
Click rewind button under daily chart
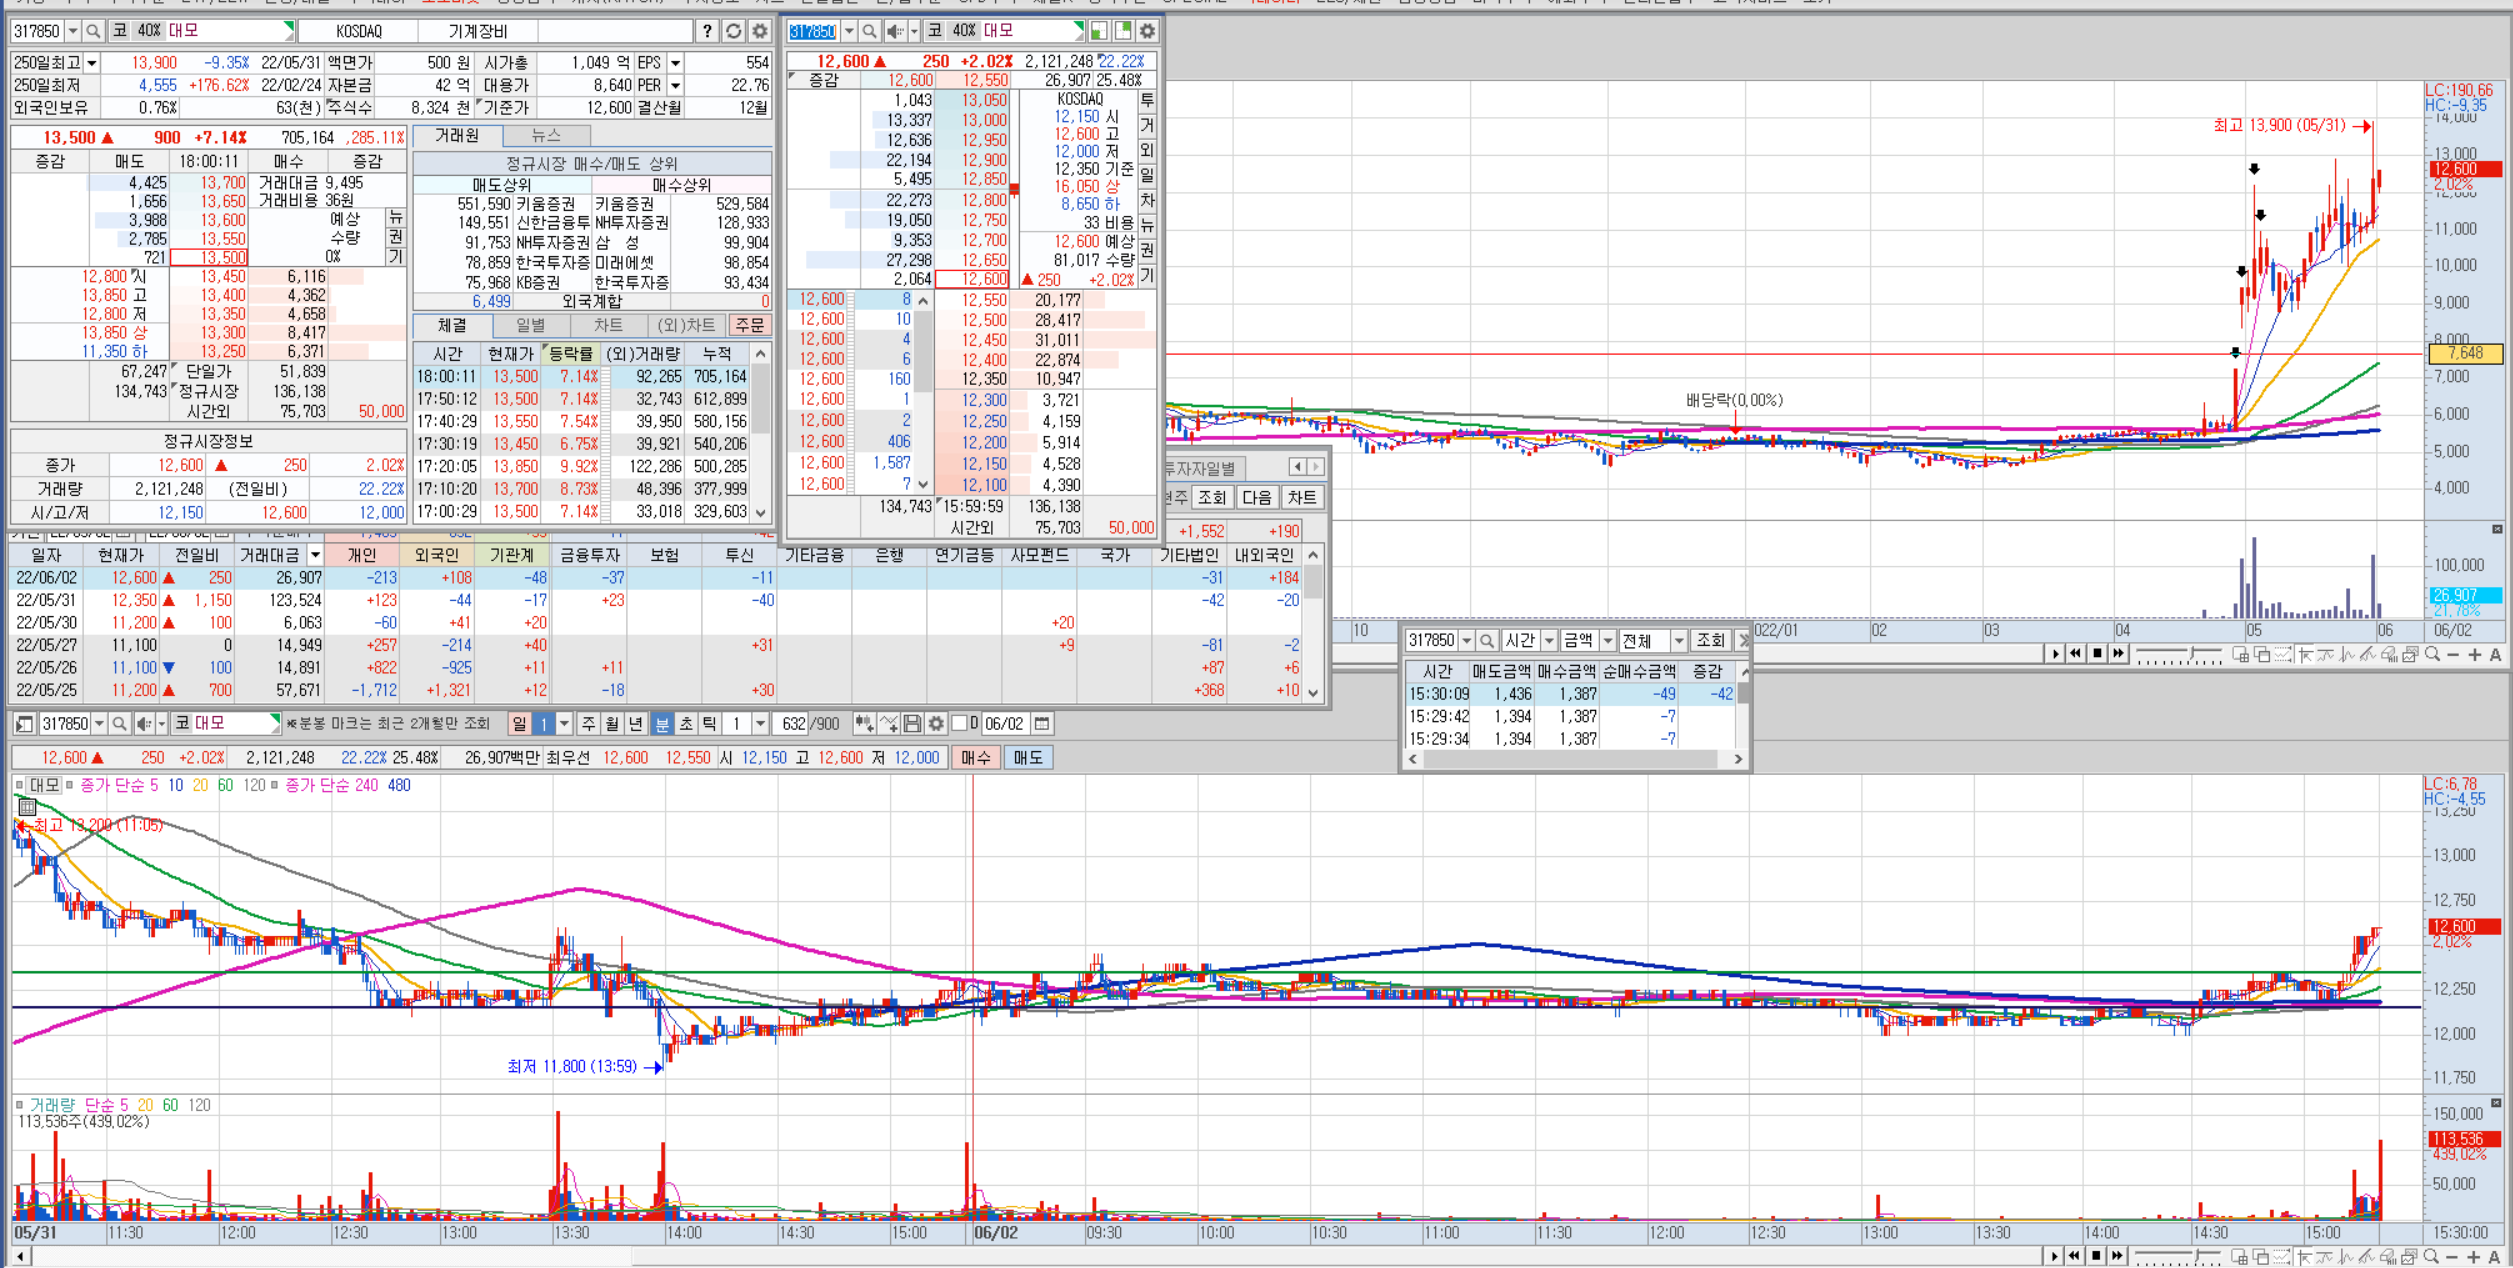(2076, 654)
